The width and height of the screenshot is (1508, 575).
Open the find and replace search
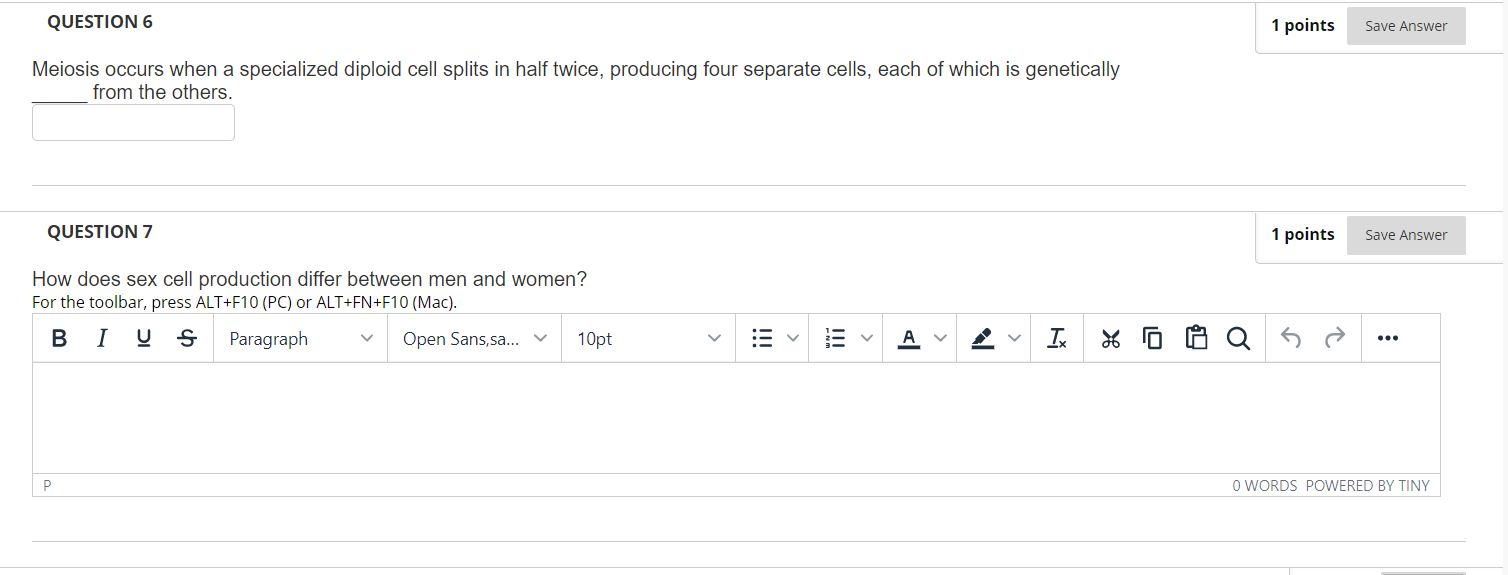tap(1238, 339)
